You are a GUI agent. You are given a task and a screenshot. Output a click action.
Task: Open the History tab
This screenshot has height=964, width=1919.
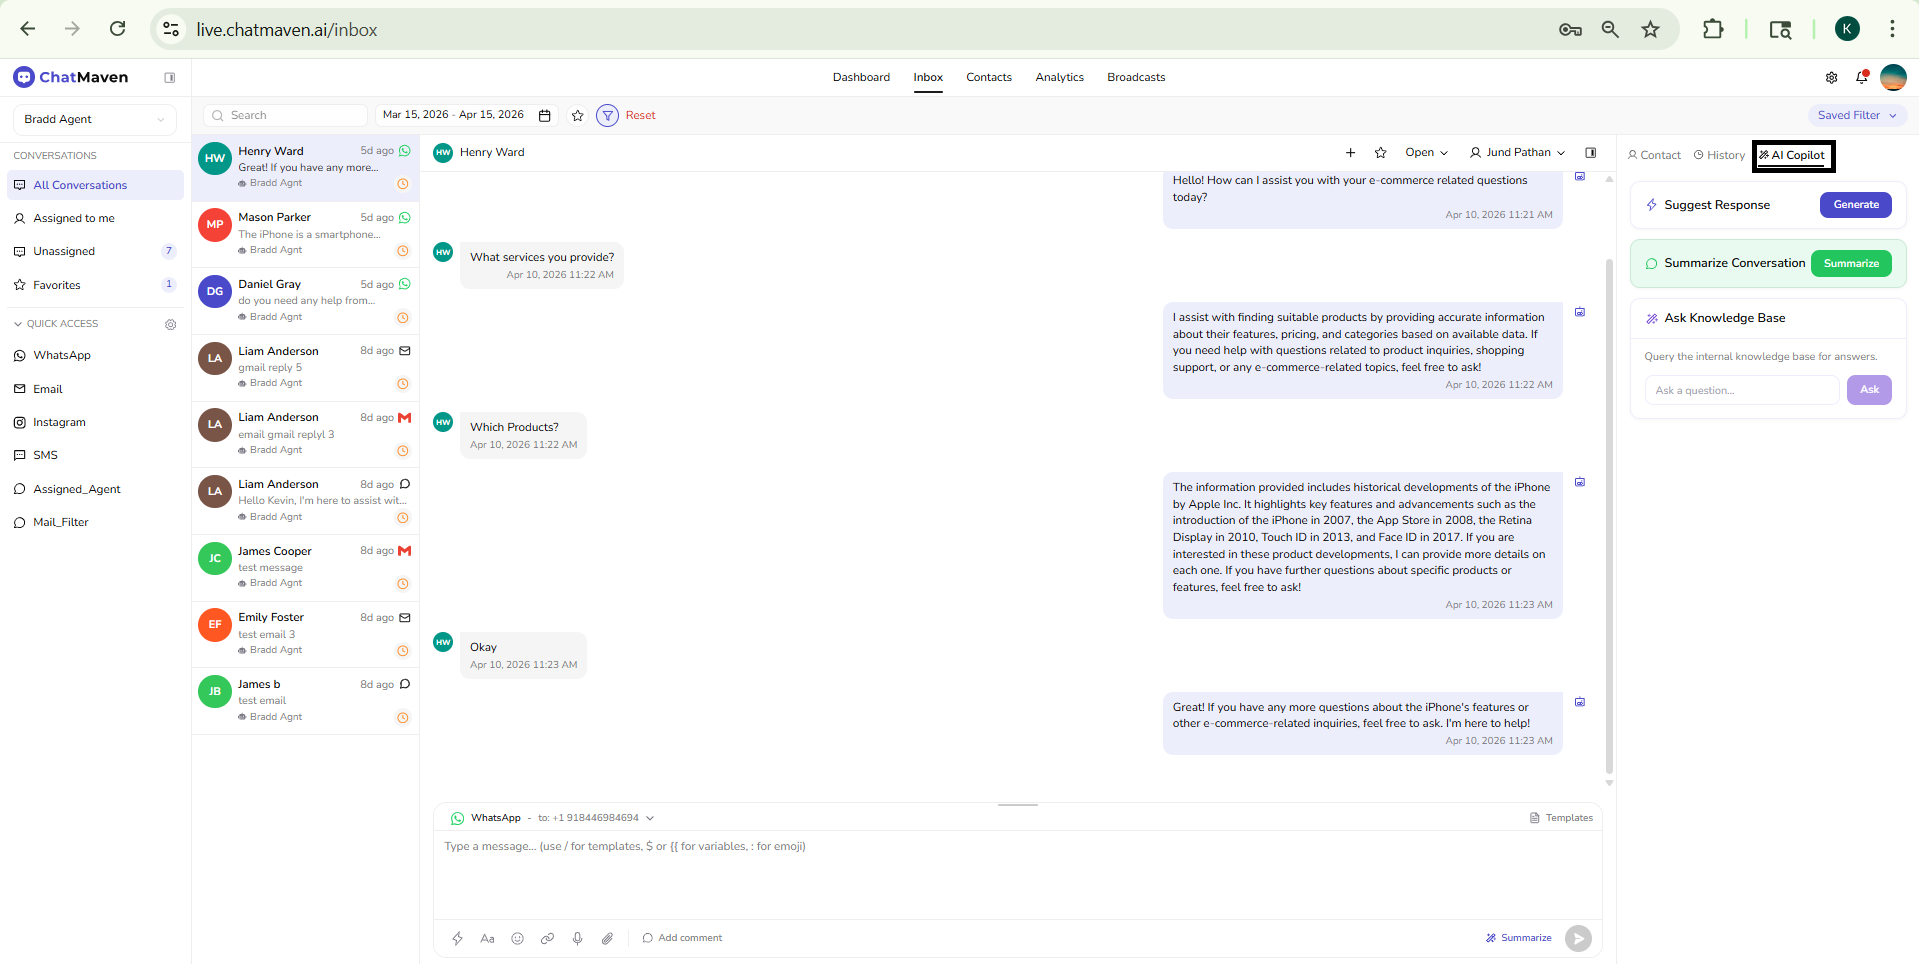click(1719, 156)
